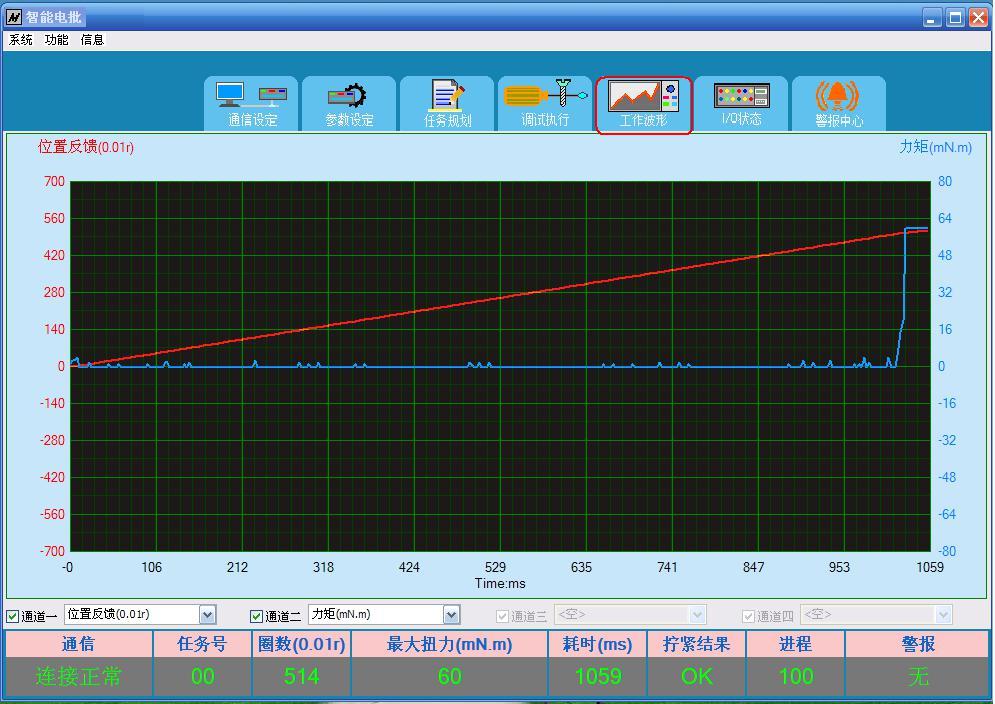Screen dimensions: 995x704
Task: Click the 通信 column header
Action: point(79,644)
